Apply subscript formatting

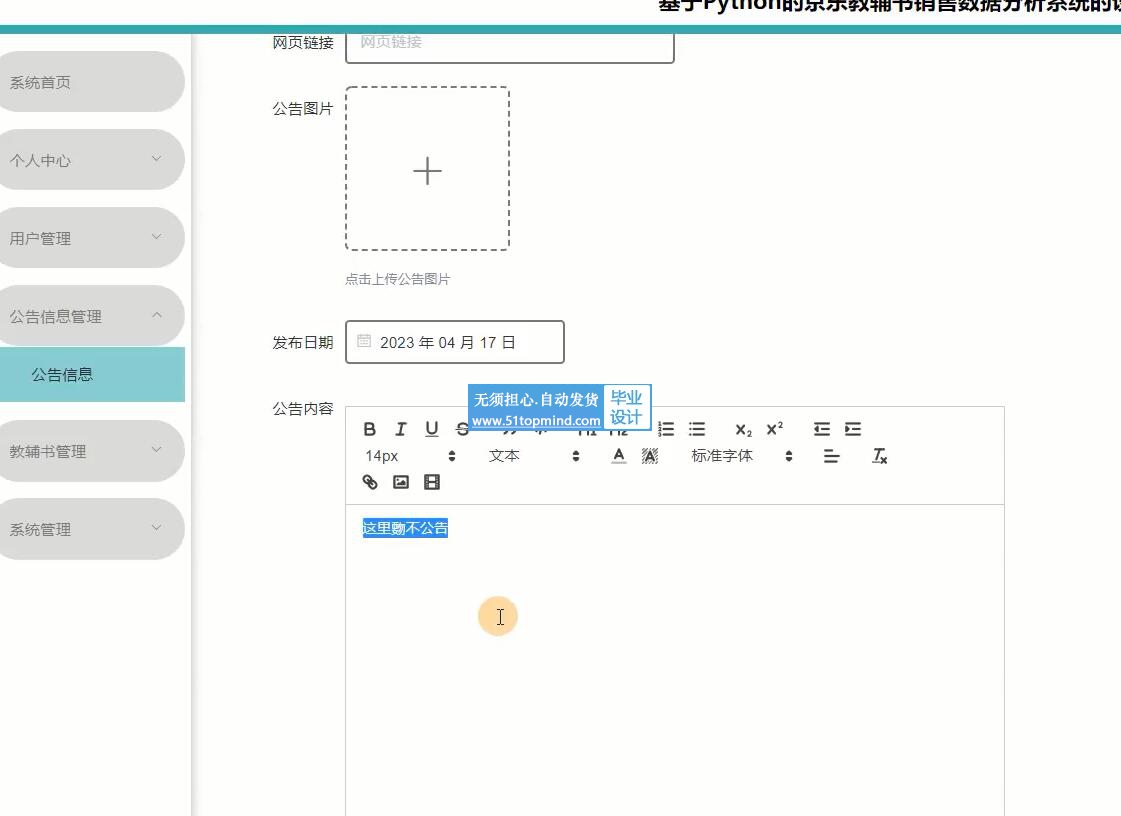(x=743, y=429)
